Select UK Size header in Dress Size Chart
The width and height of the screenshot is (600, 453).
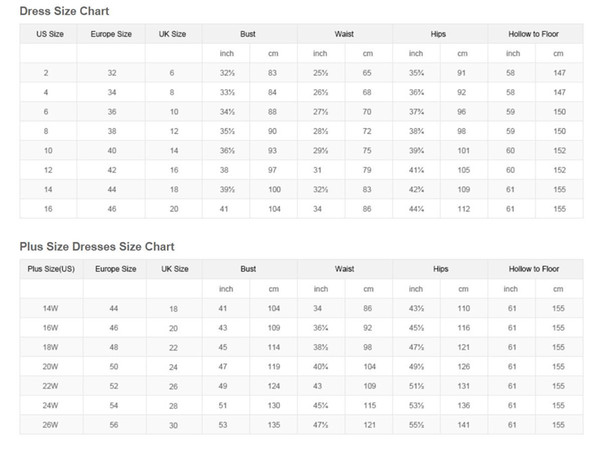[172, 33]
